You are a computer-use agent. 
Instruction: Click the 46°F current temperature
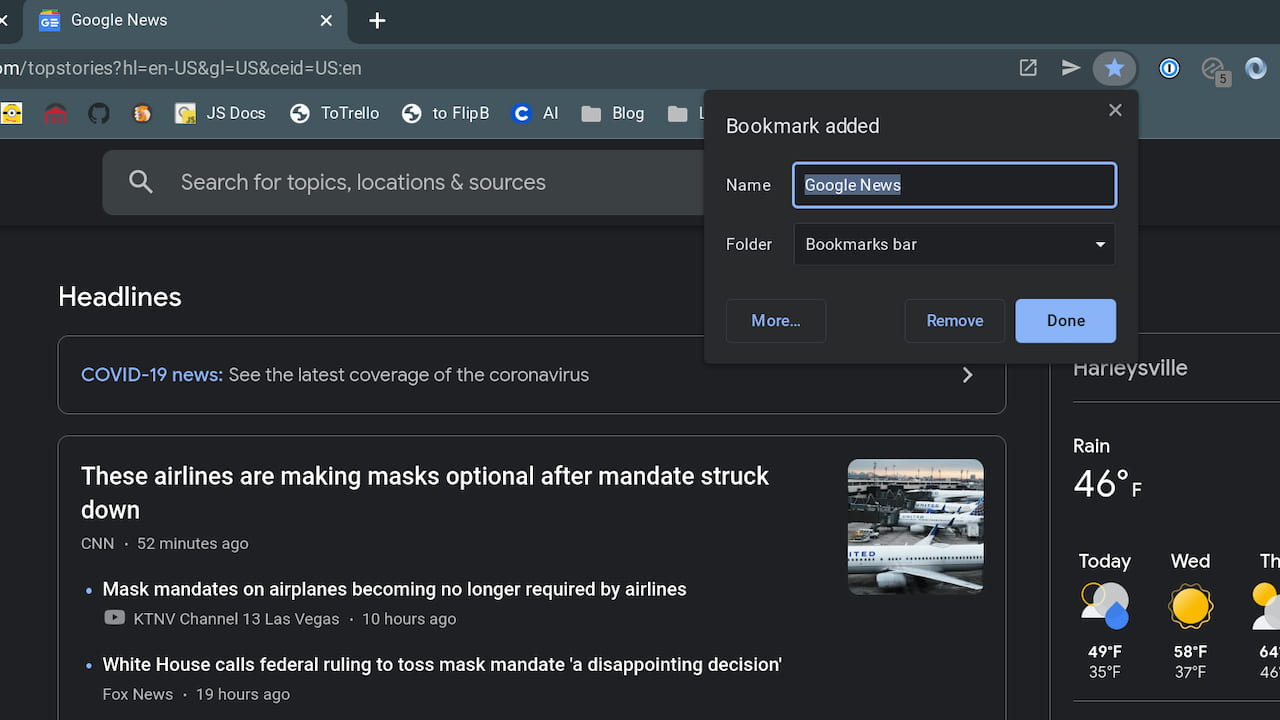click(x=1107, y=484)
